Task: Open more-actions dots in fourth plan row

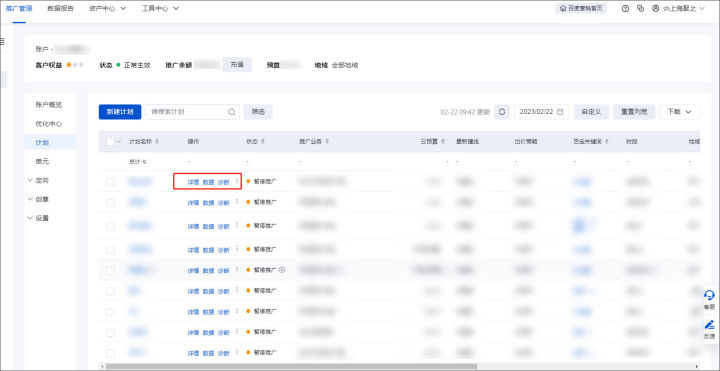Action: (237, 249)
